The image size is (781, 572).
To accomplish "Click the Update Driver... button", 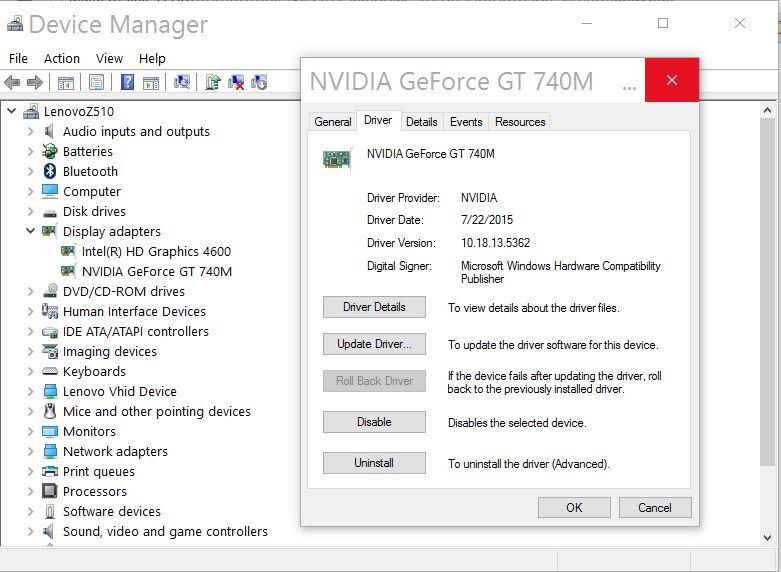I will point(374,344).
